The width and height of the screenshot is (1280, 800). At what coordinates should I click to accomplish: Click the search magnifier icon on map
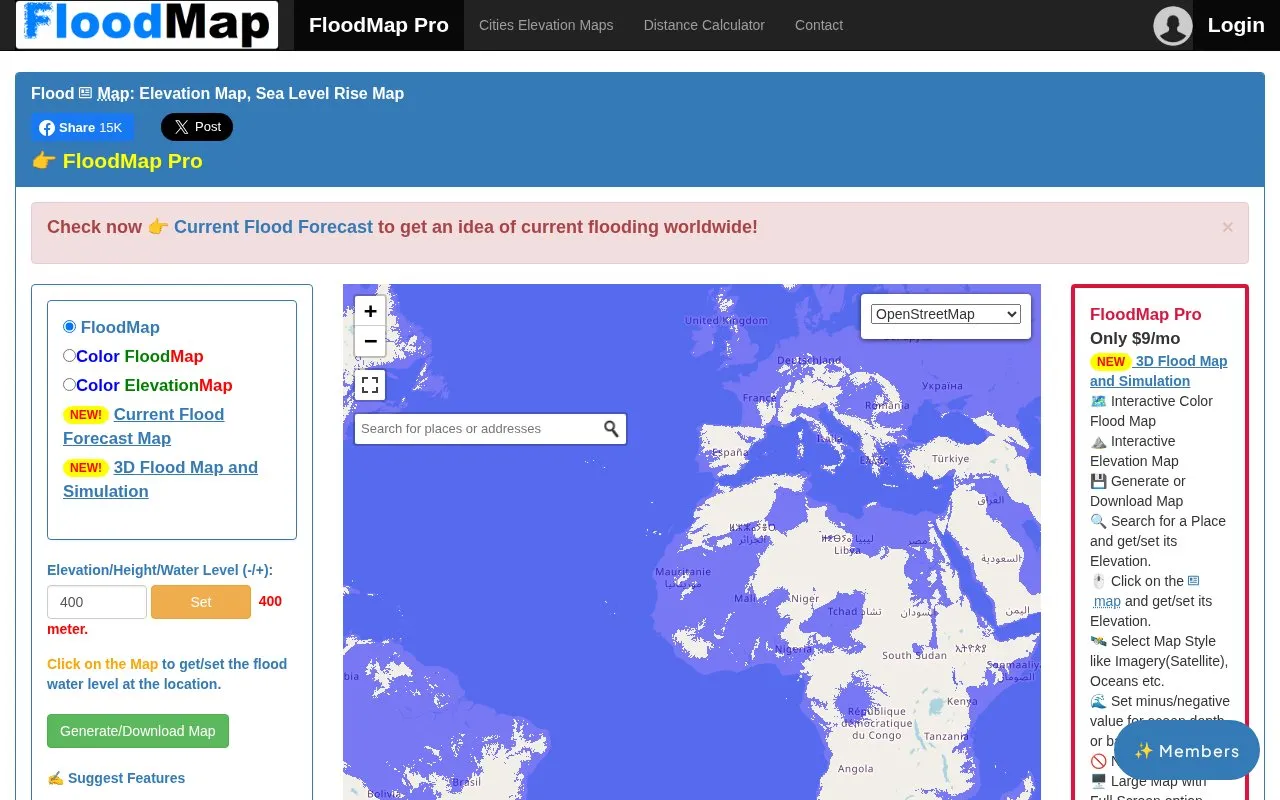(611, 429)
